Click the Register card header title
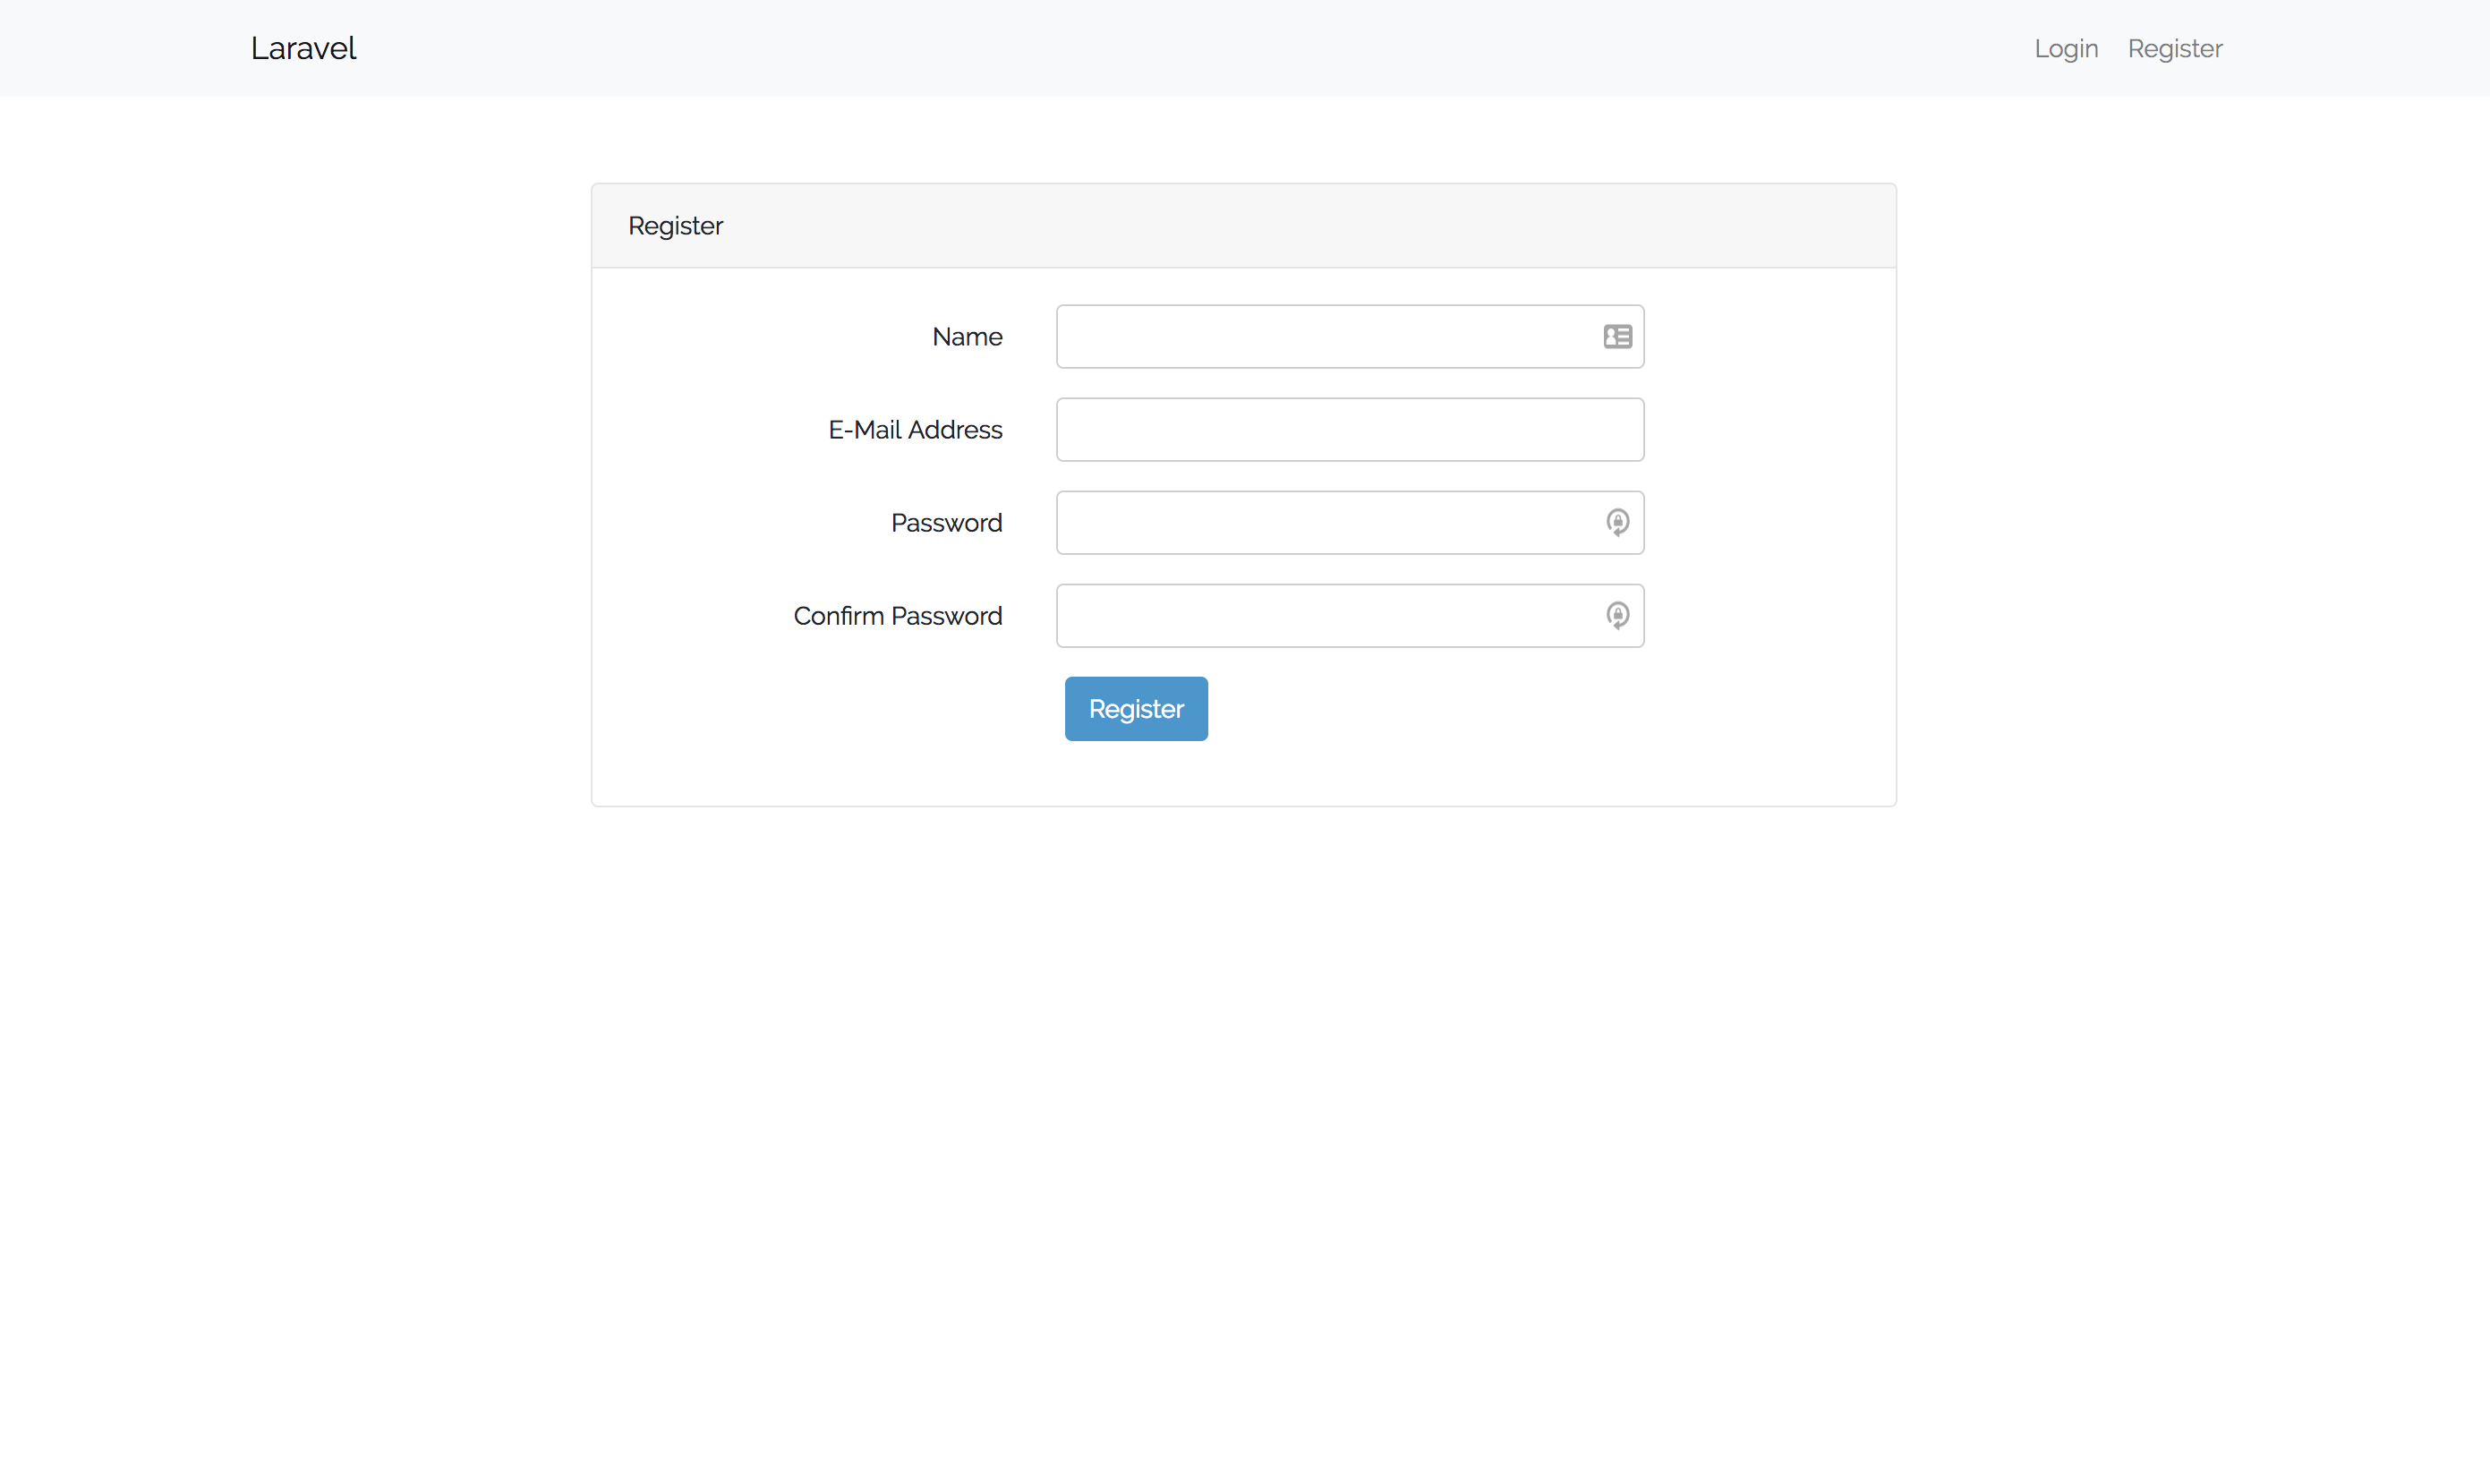The height and width of the screenshot is (1484, 2490). click(x=675, y=225)
